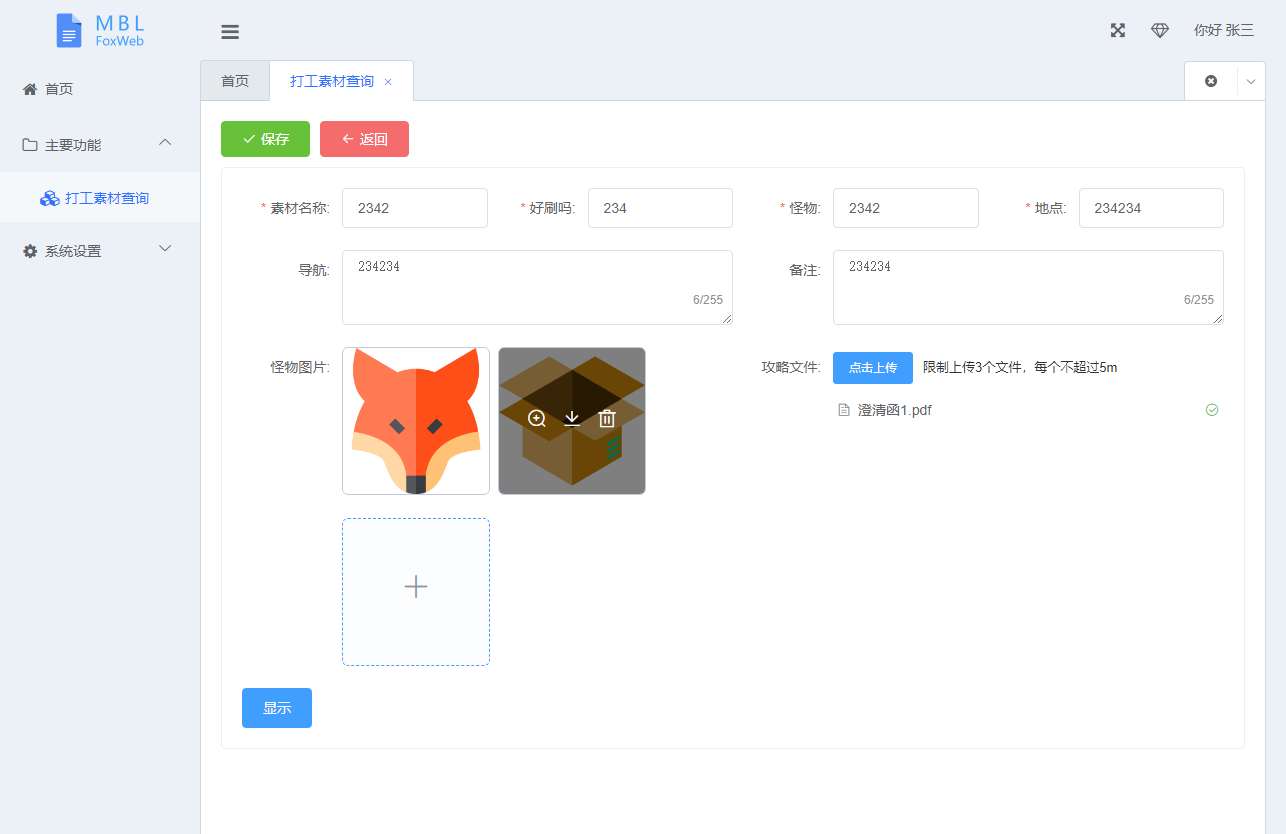
Task: Click the plus to add monster image
Action: [x=416, y=587]
